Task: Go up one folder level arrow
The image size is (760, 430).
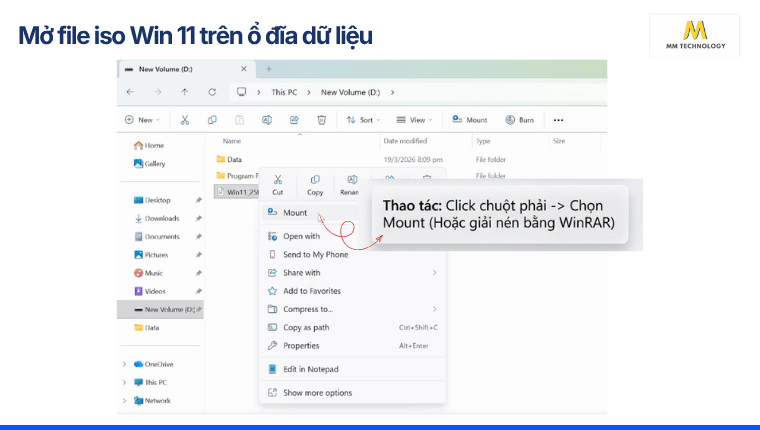Action: click(185, 92)
